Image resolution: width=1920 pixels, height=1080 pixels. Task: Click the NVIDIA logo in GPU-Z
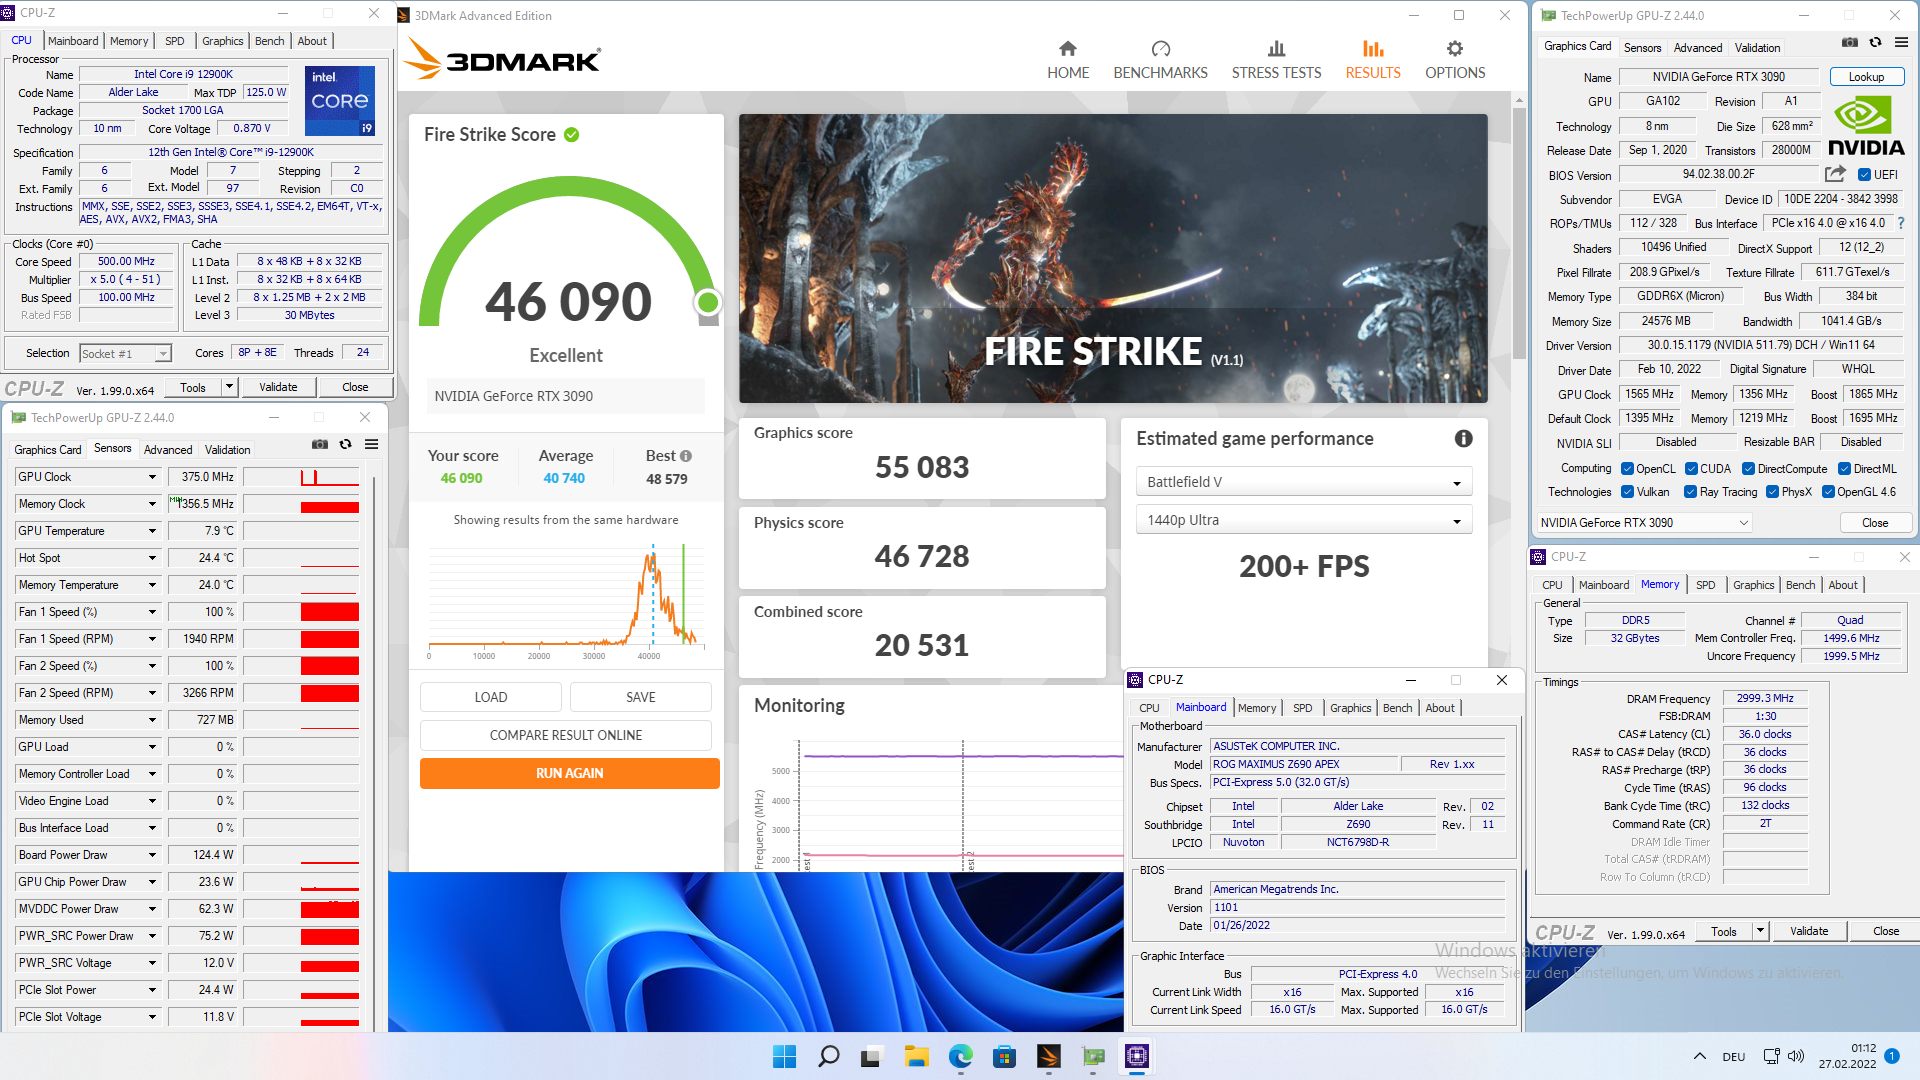click(x=1866, y=126)
